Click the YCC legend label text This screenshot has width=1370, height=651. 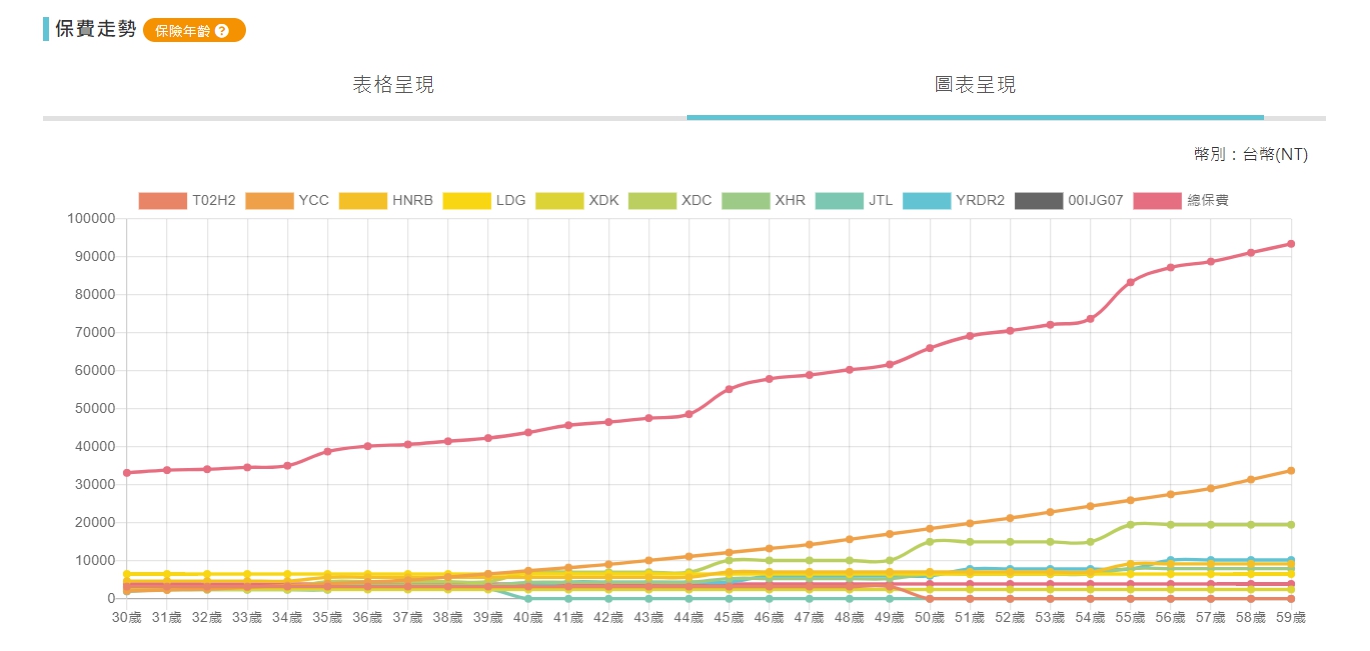[x=314, y=201]
